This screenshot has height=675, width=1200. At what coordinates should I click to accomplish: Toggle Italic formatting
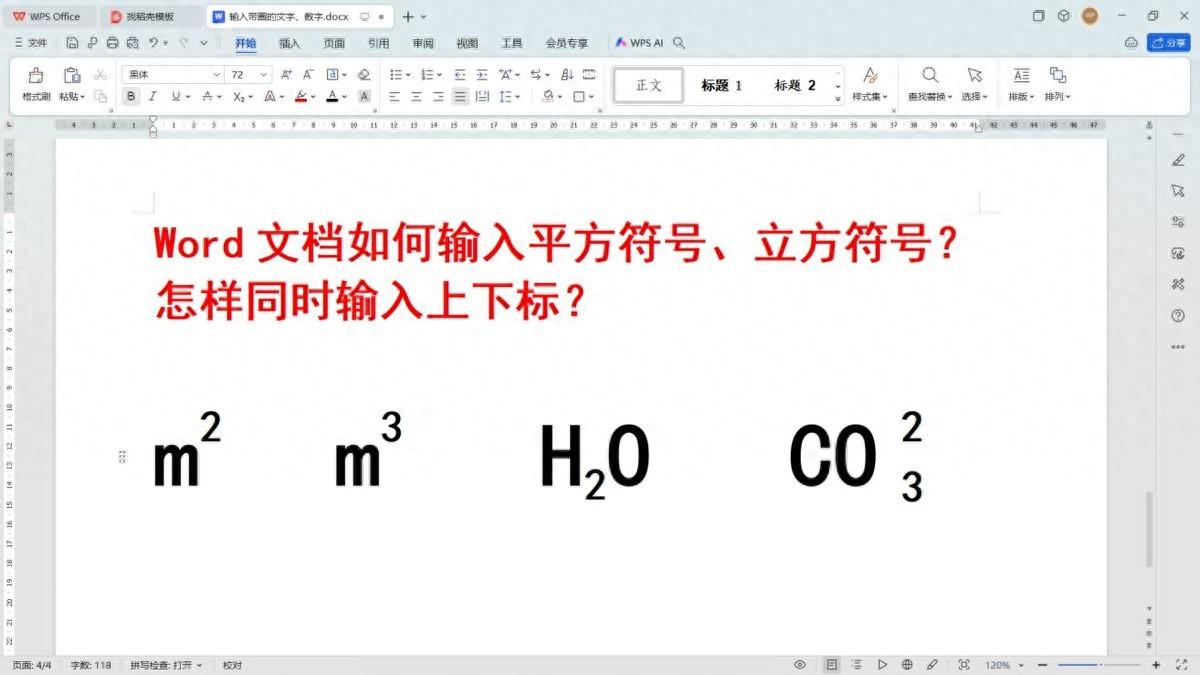153,97
